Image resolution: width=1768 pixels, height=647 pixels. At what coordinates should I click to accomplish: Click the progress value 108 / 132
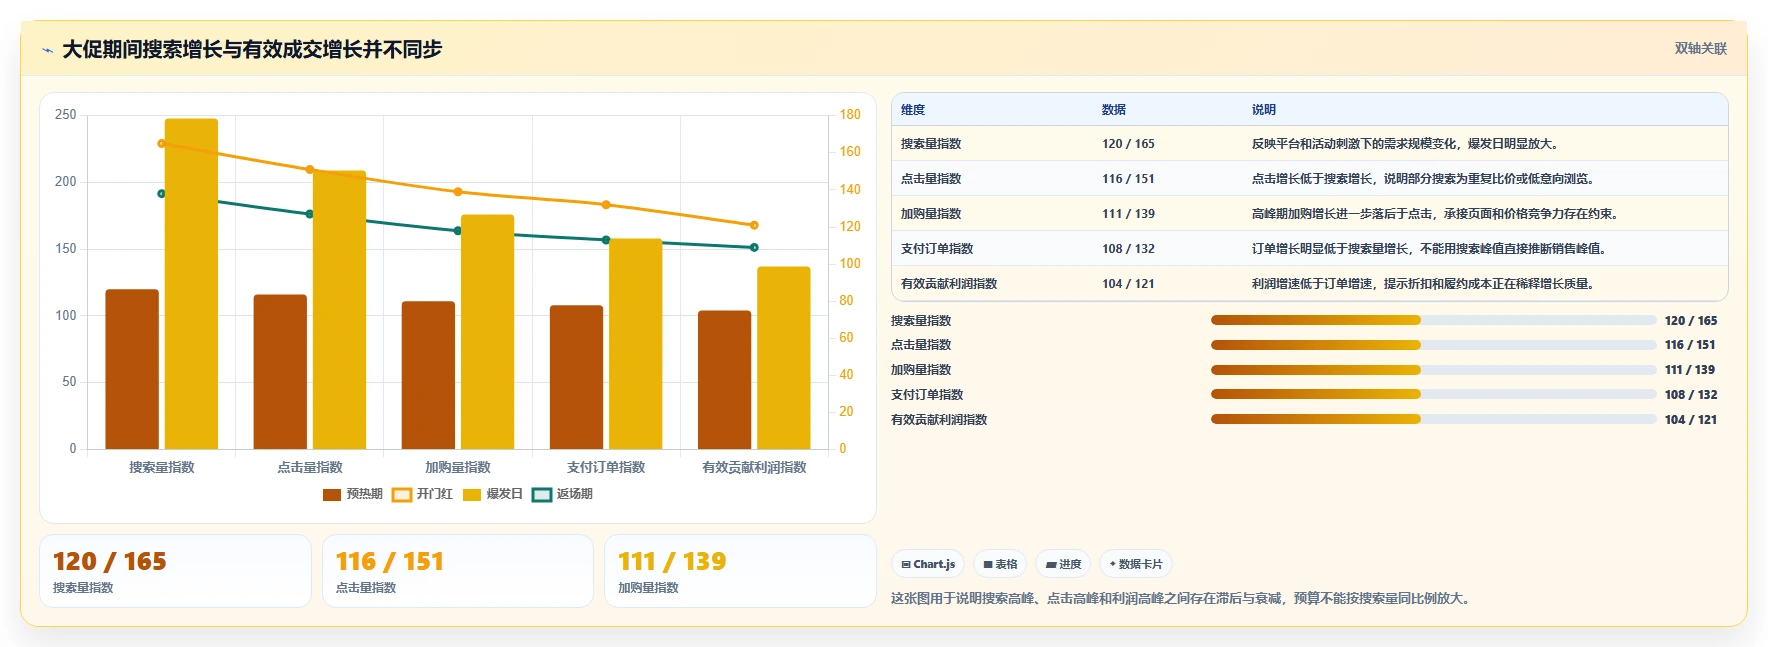(1691, 394)
